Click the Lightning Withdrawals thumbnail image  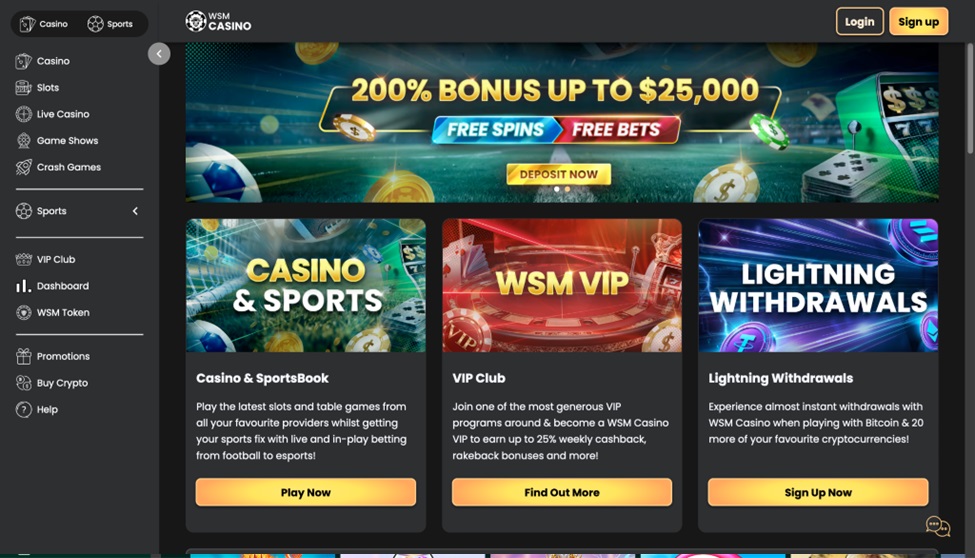818,286
